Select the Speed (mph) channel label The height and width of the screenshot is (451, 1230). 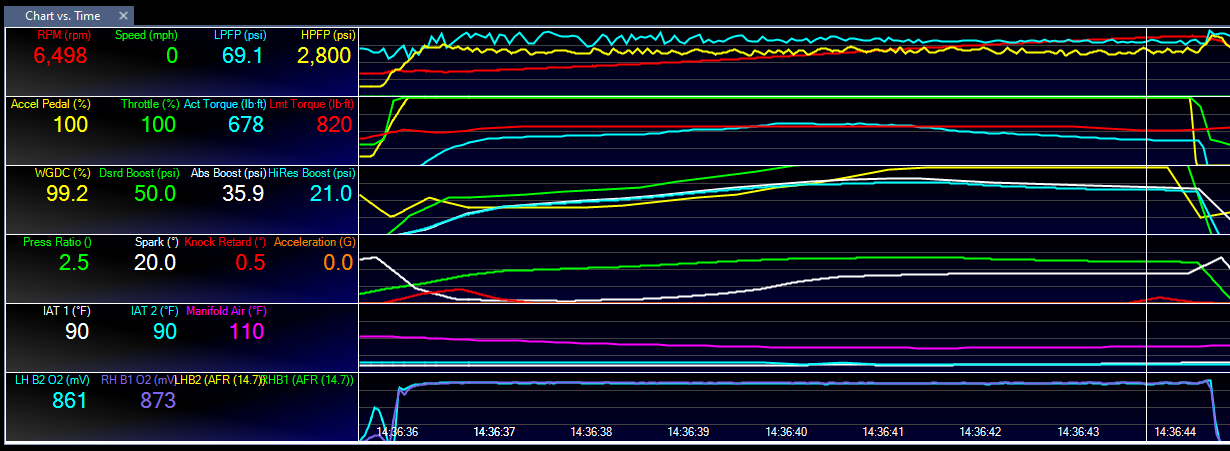coord(146,35)
